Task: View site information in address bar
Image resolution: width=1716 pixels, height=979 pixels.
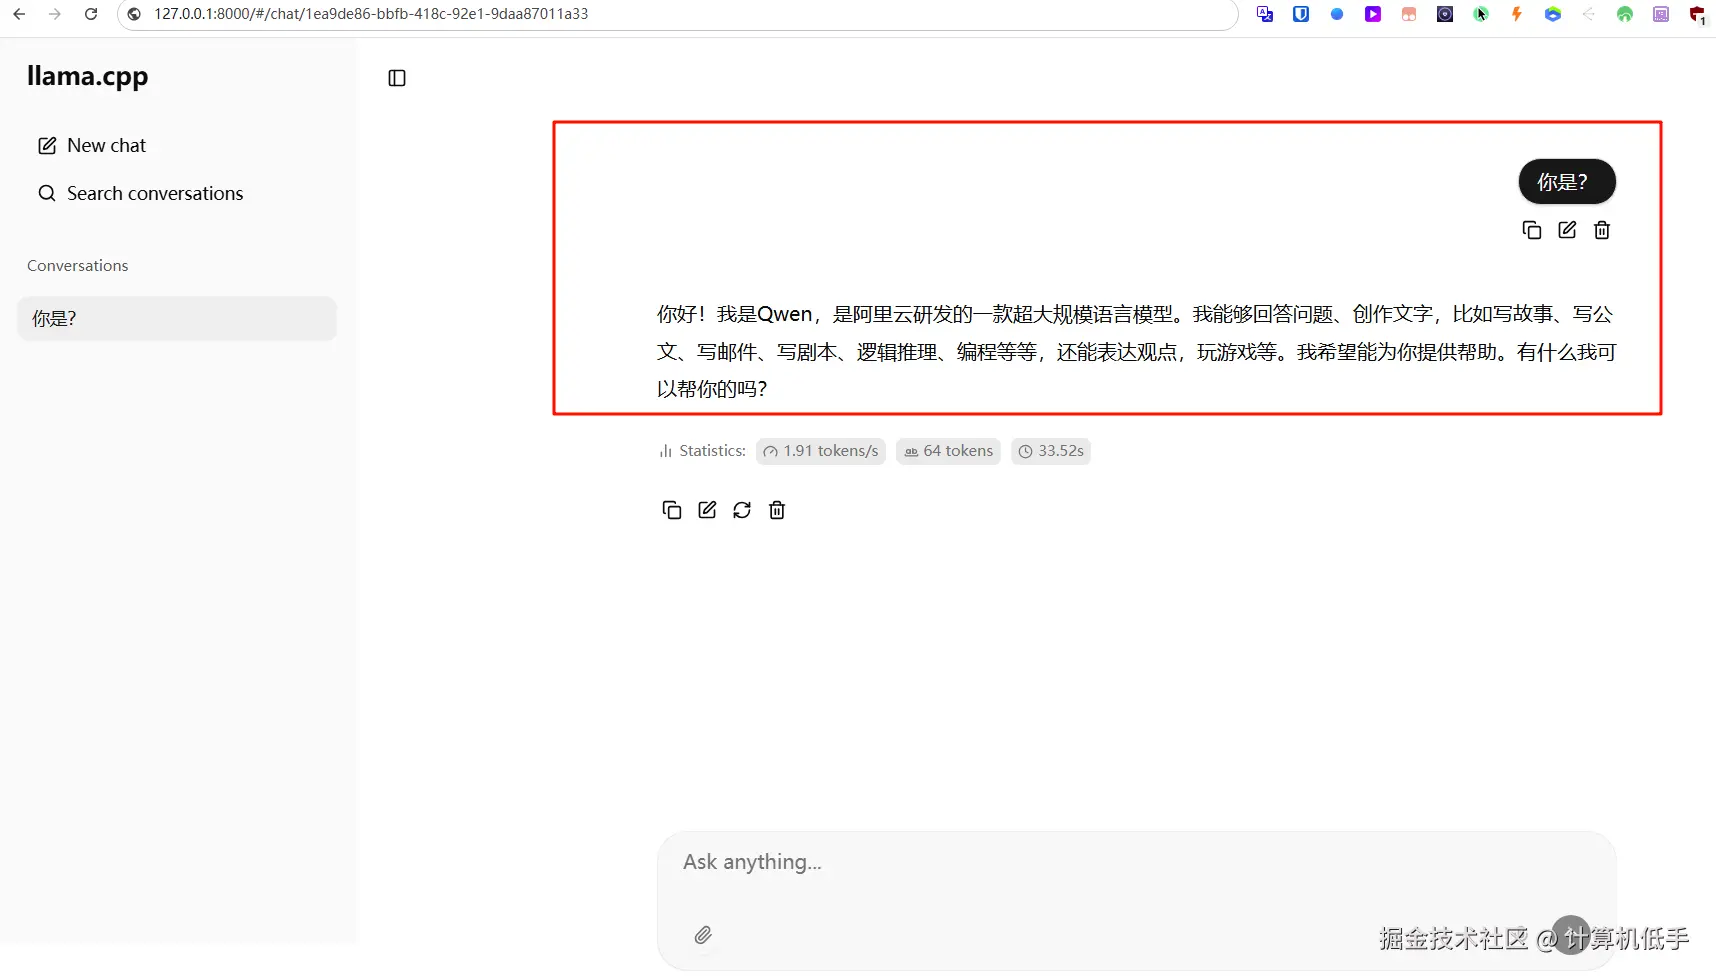Action: (134, 14)
